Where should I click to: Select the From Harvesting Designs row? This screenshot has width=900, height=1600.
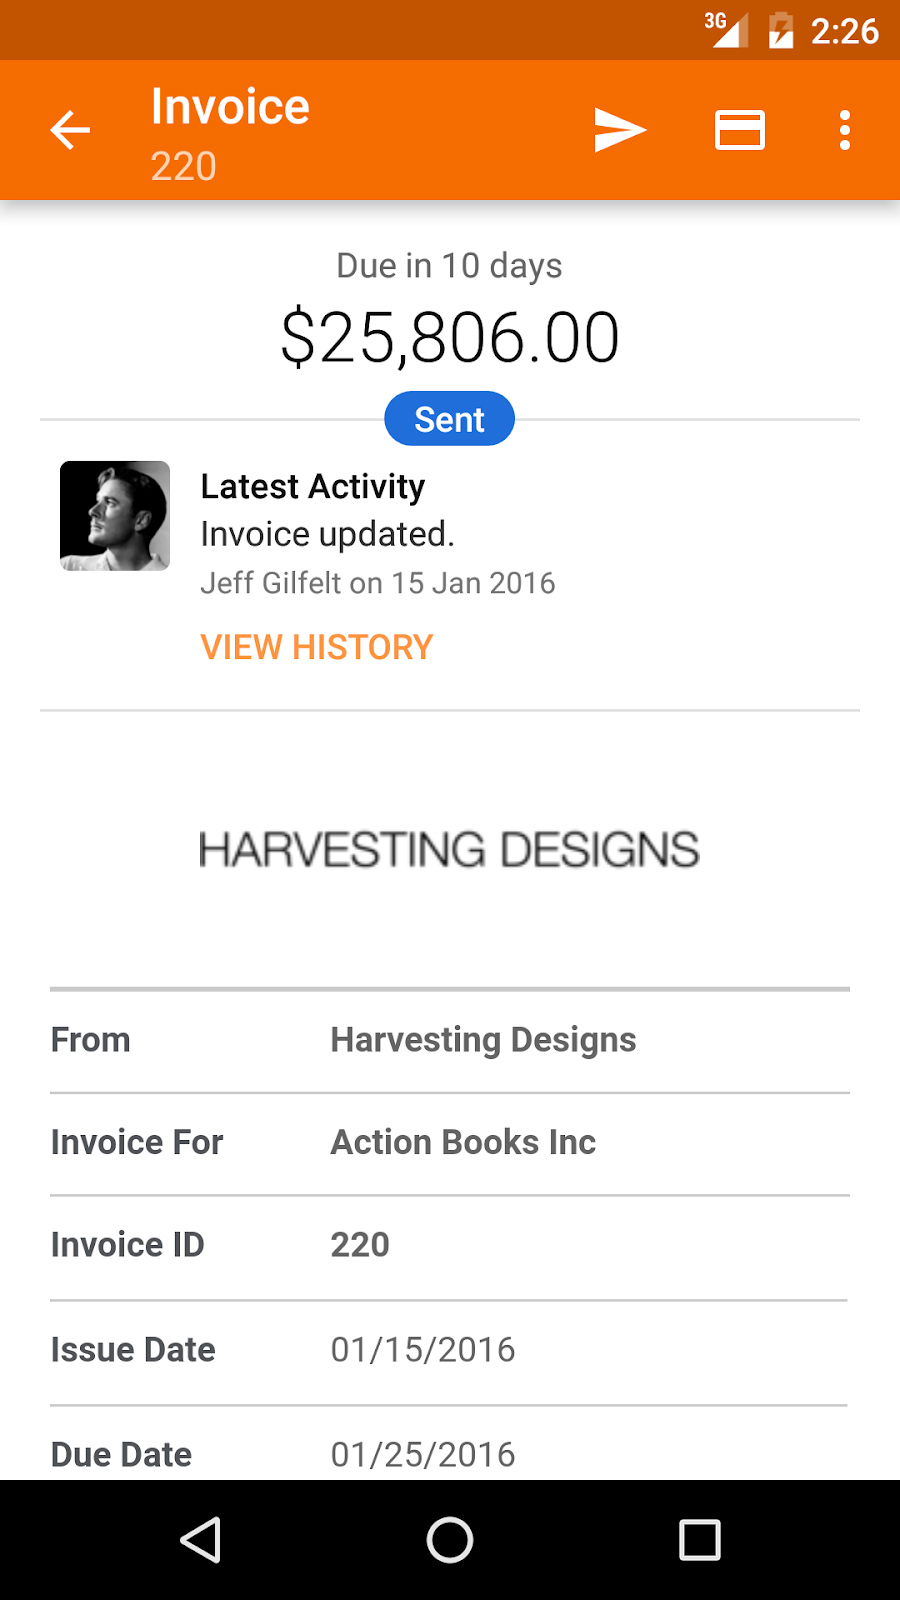point(450,1041)
